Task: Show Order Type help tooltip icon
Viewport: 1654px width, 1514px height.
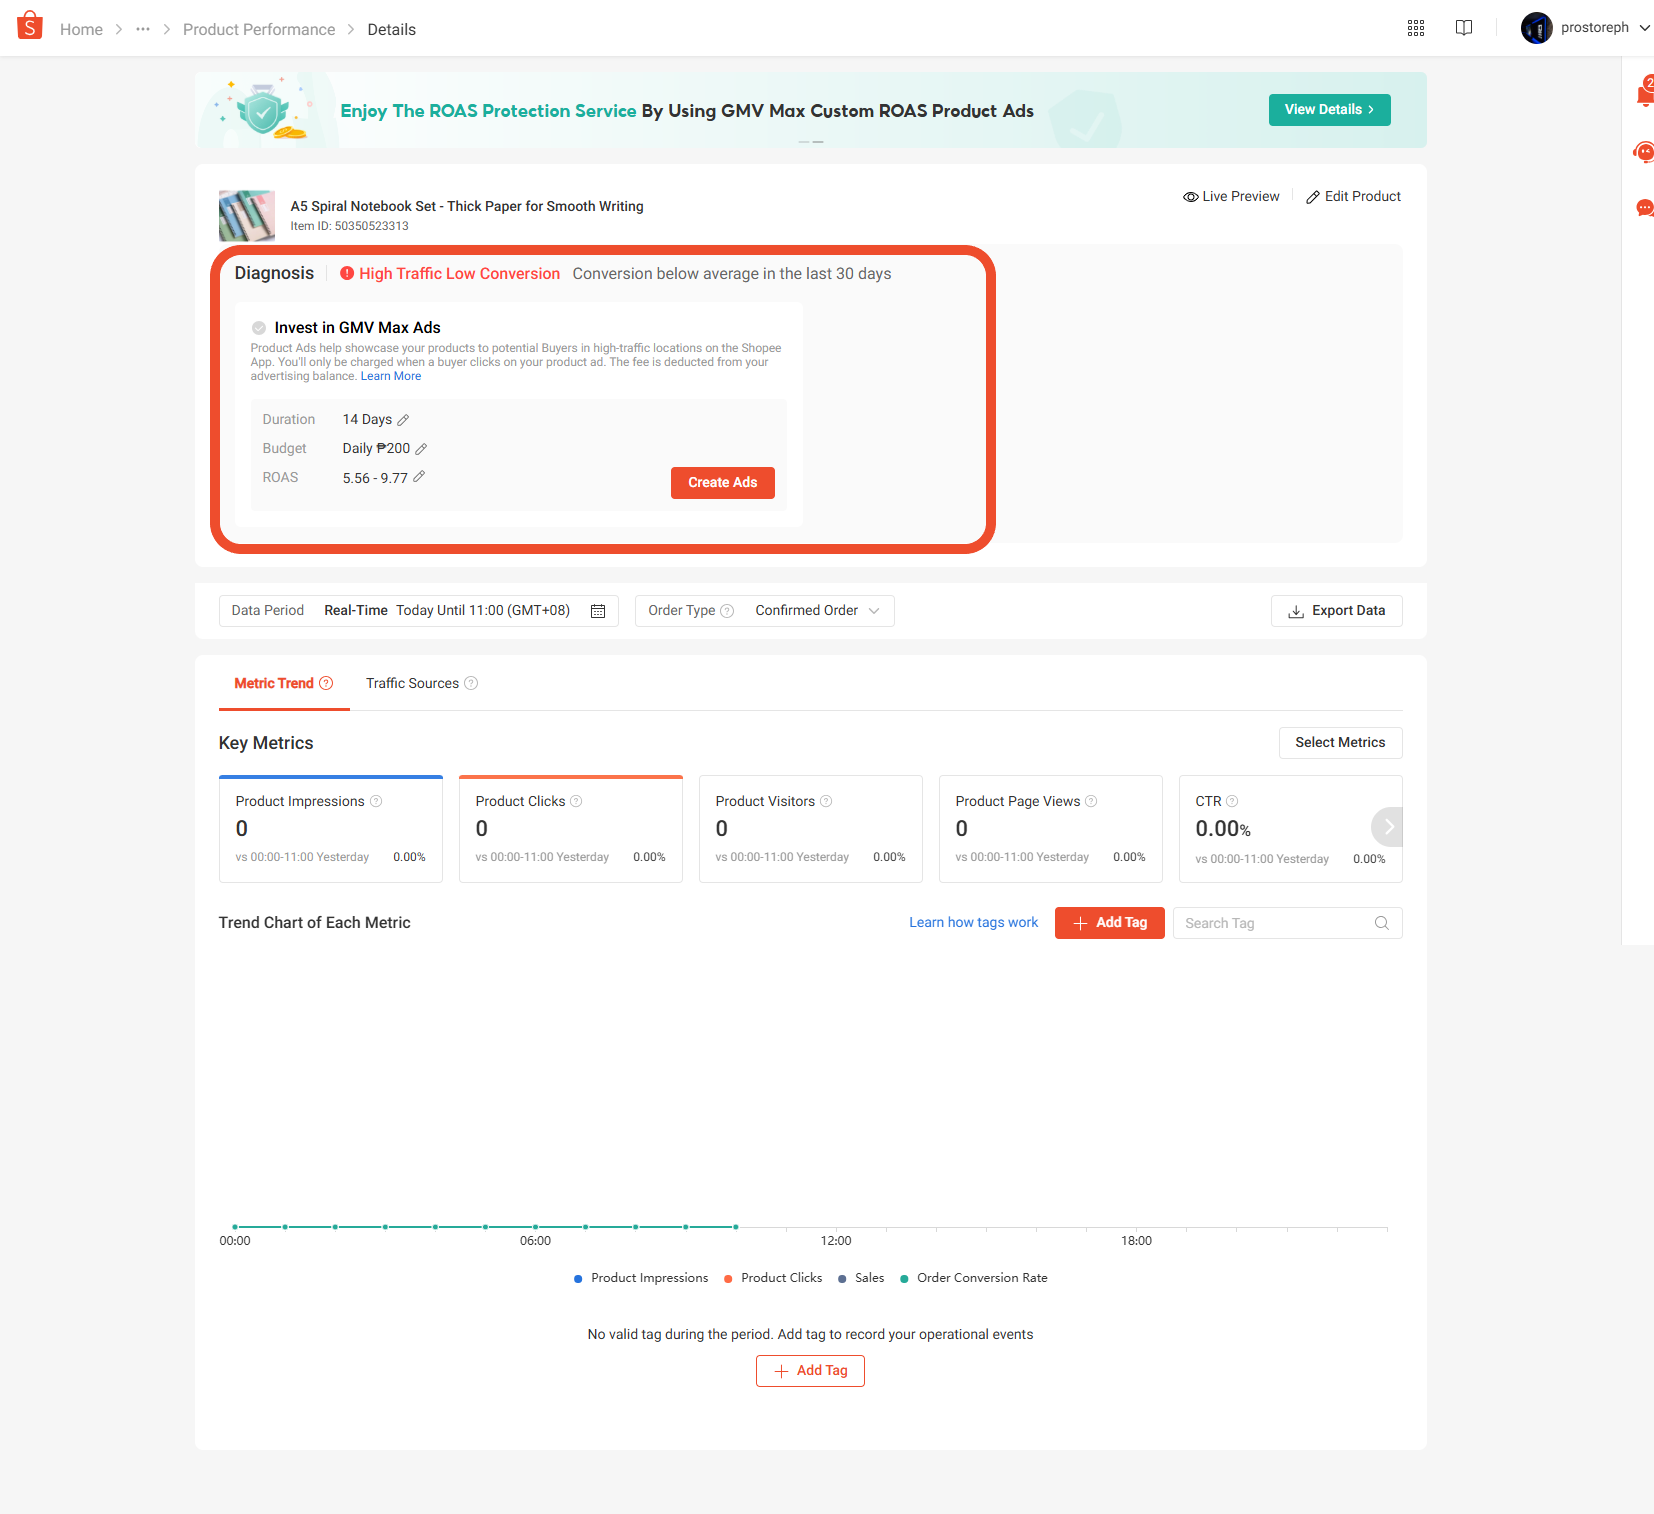Action: pos(727,611)
